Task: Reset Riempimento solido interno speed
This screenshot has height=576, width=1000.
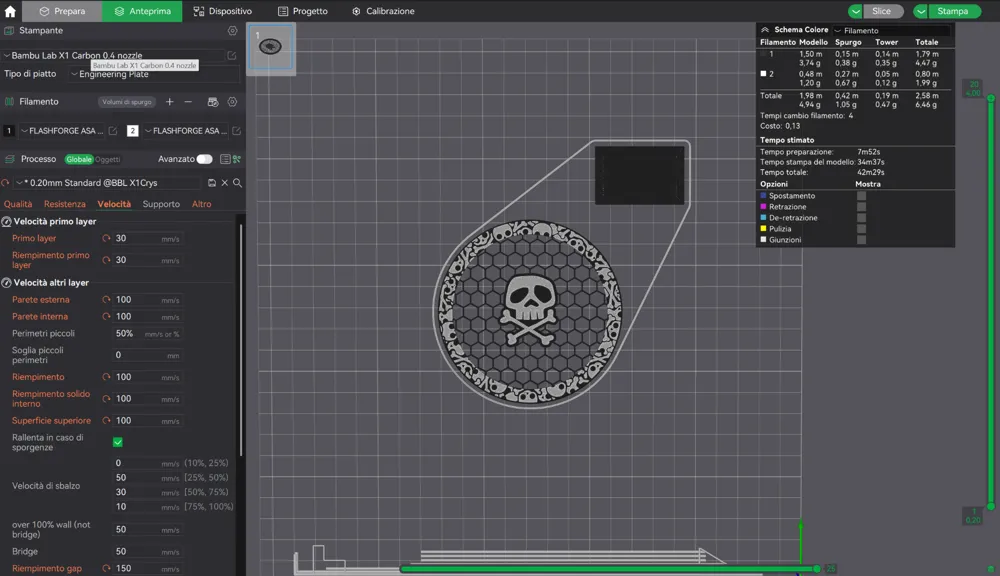Action: point(107,398)
